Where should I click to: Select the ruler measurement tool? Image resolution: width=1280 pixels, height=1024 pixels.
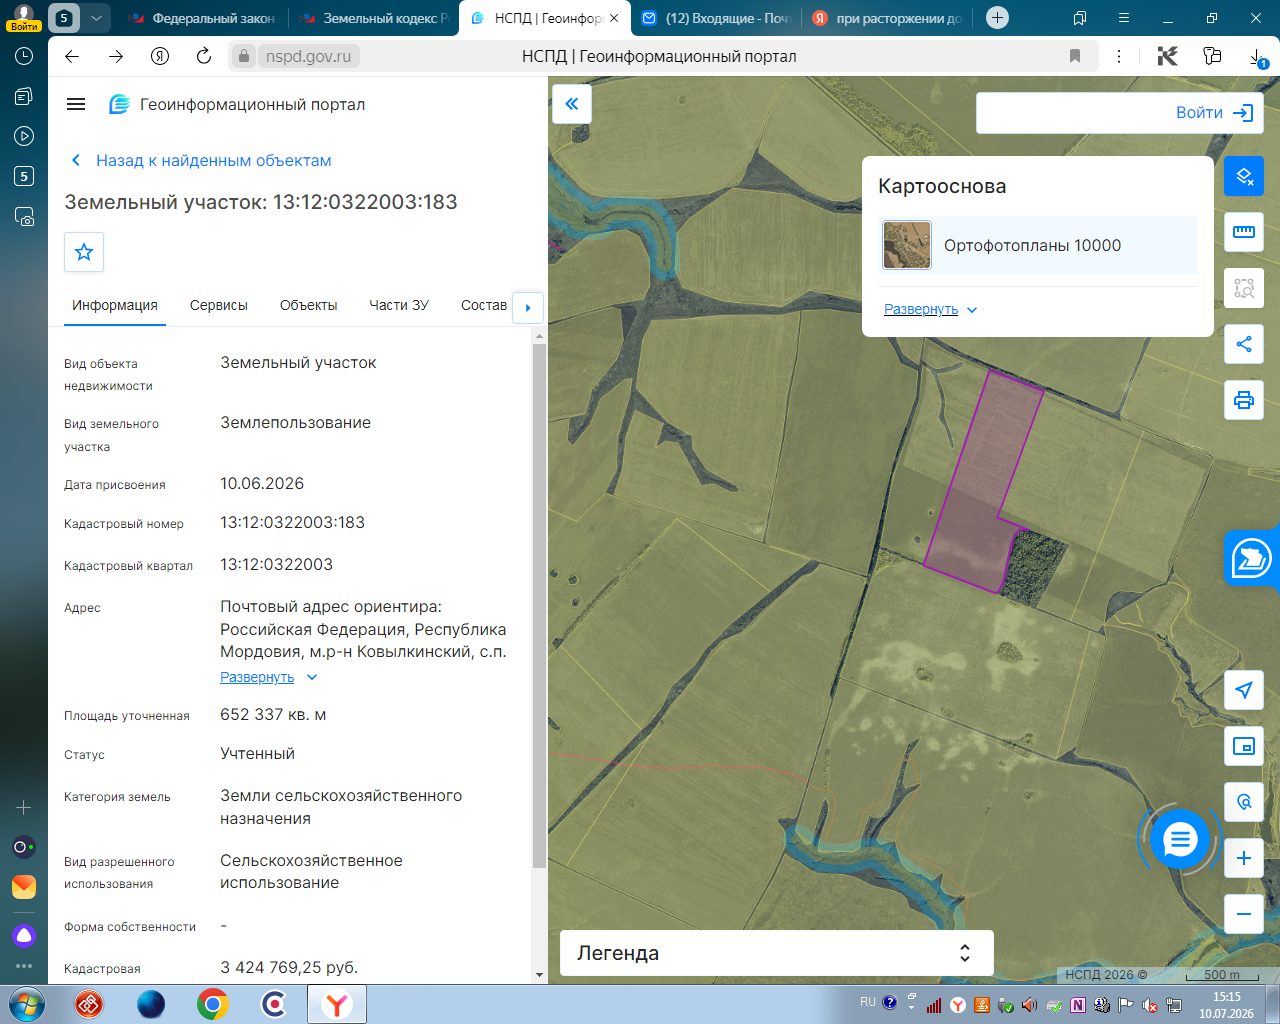coord(1244,232)
